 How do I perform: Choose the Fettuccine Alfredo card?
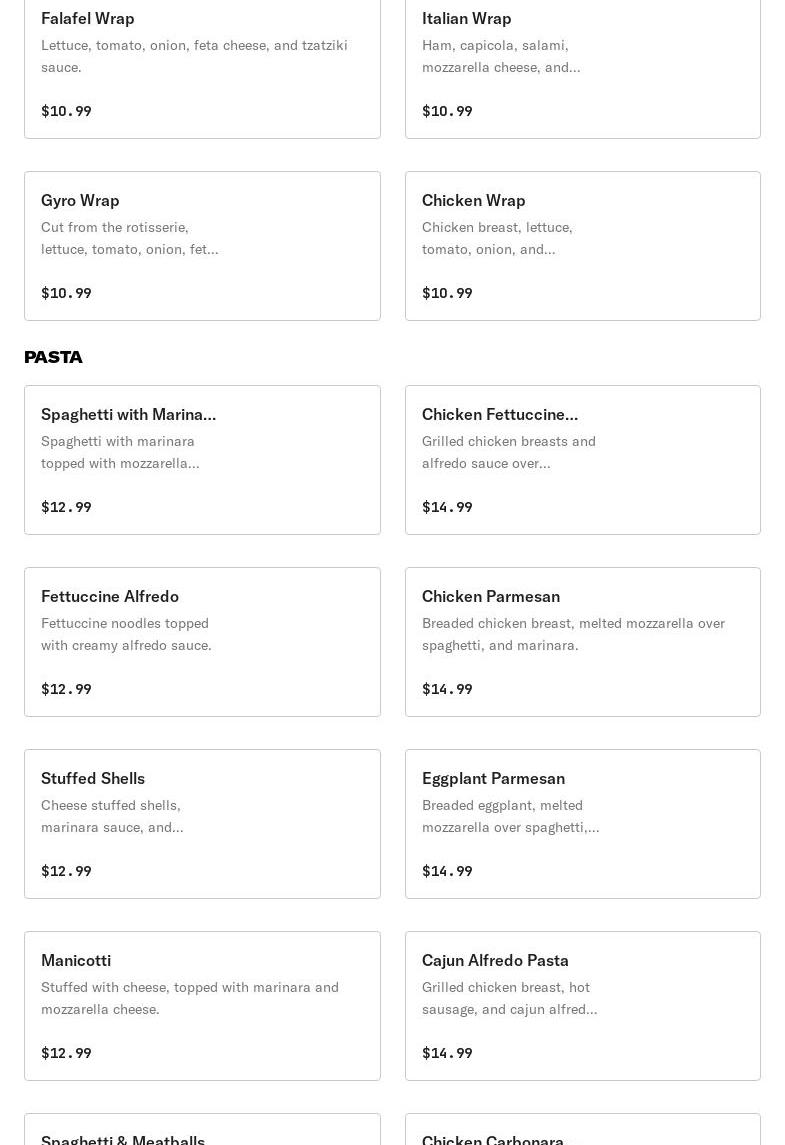(202, 642)
